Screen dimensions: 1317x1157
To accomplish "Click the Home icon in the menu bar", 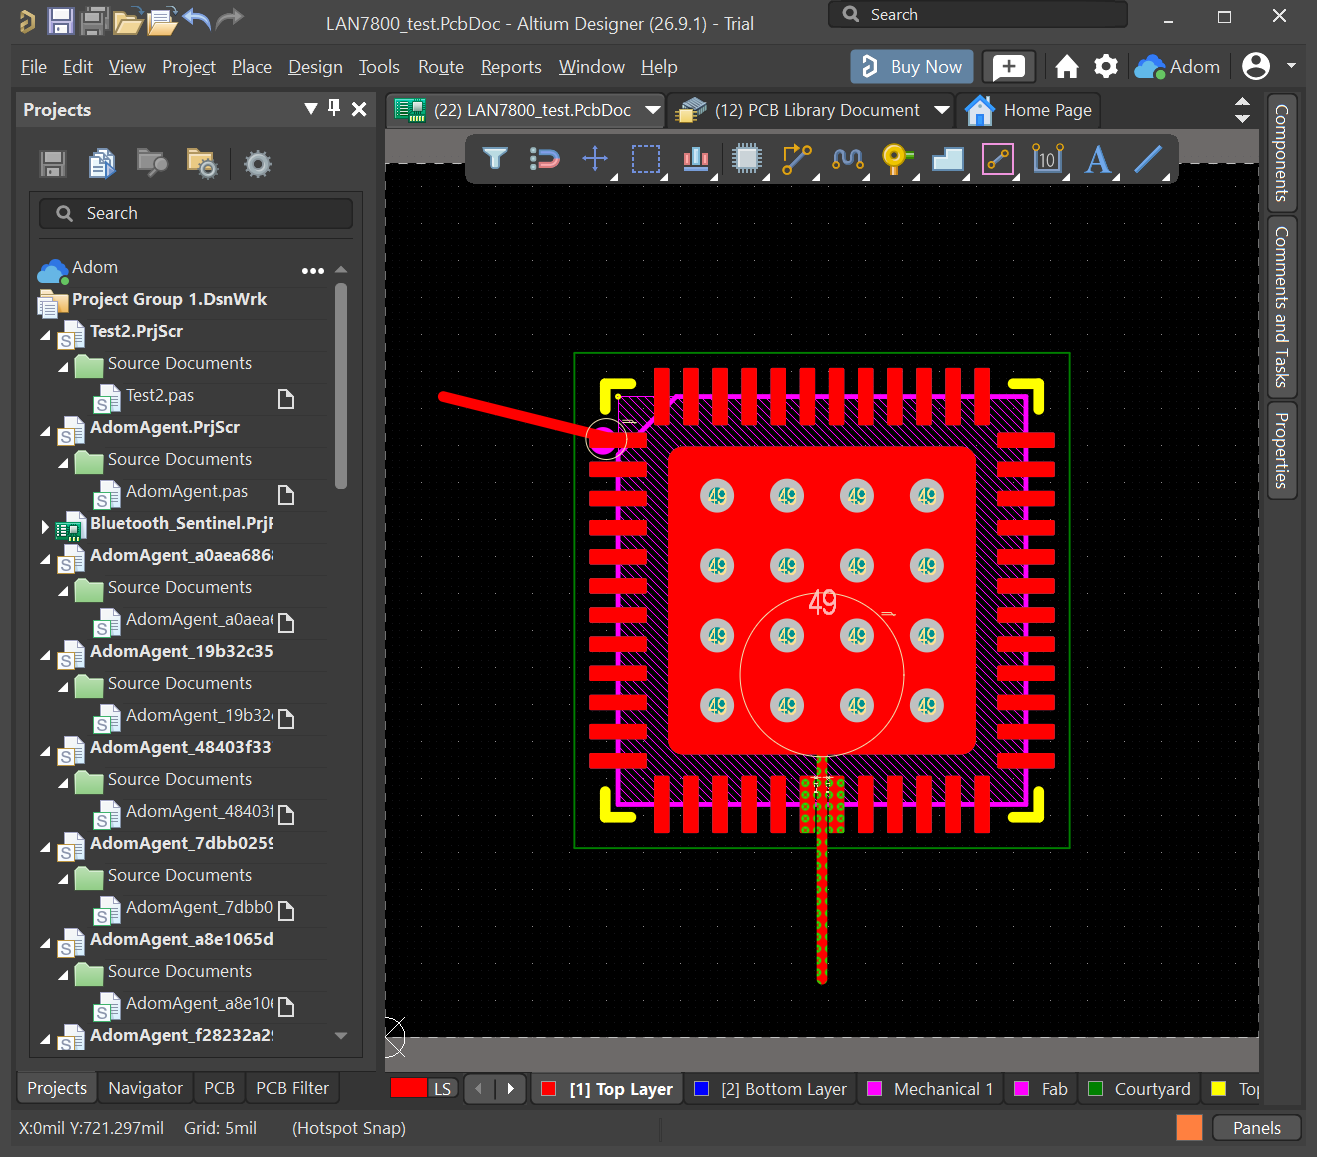I will tap(1067, 67).
